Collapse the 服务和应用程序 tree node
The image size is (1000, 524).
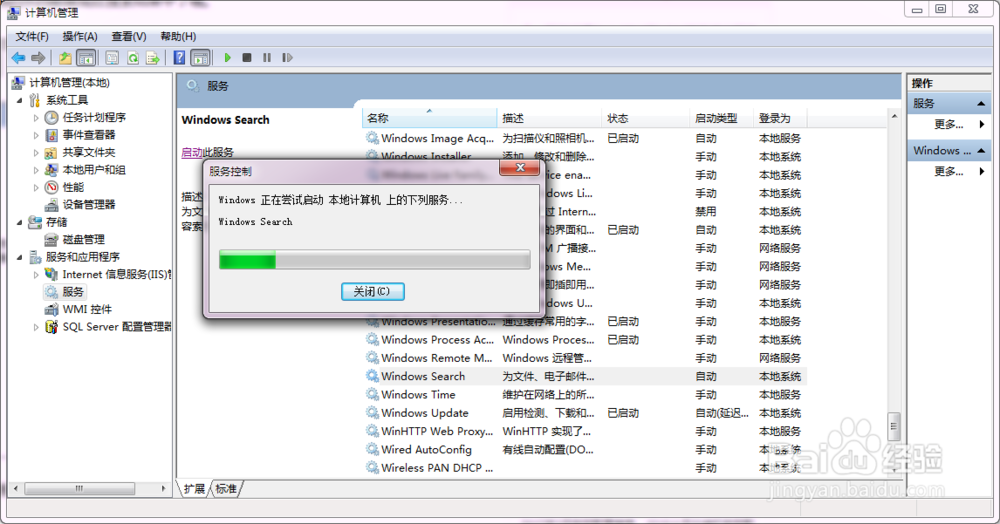[x=19, y=258]
